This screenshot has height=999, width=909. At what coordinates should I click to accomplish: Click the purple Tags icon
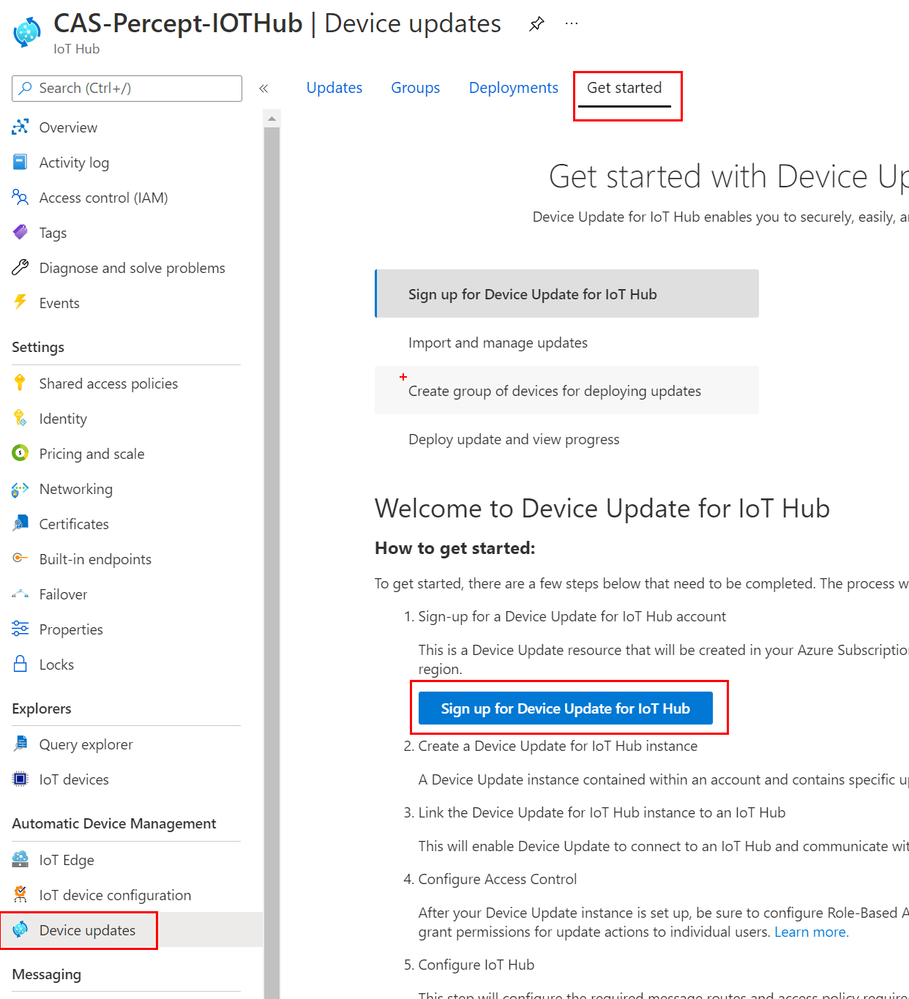20,232
